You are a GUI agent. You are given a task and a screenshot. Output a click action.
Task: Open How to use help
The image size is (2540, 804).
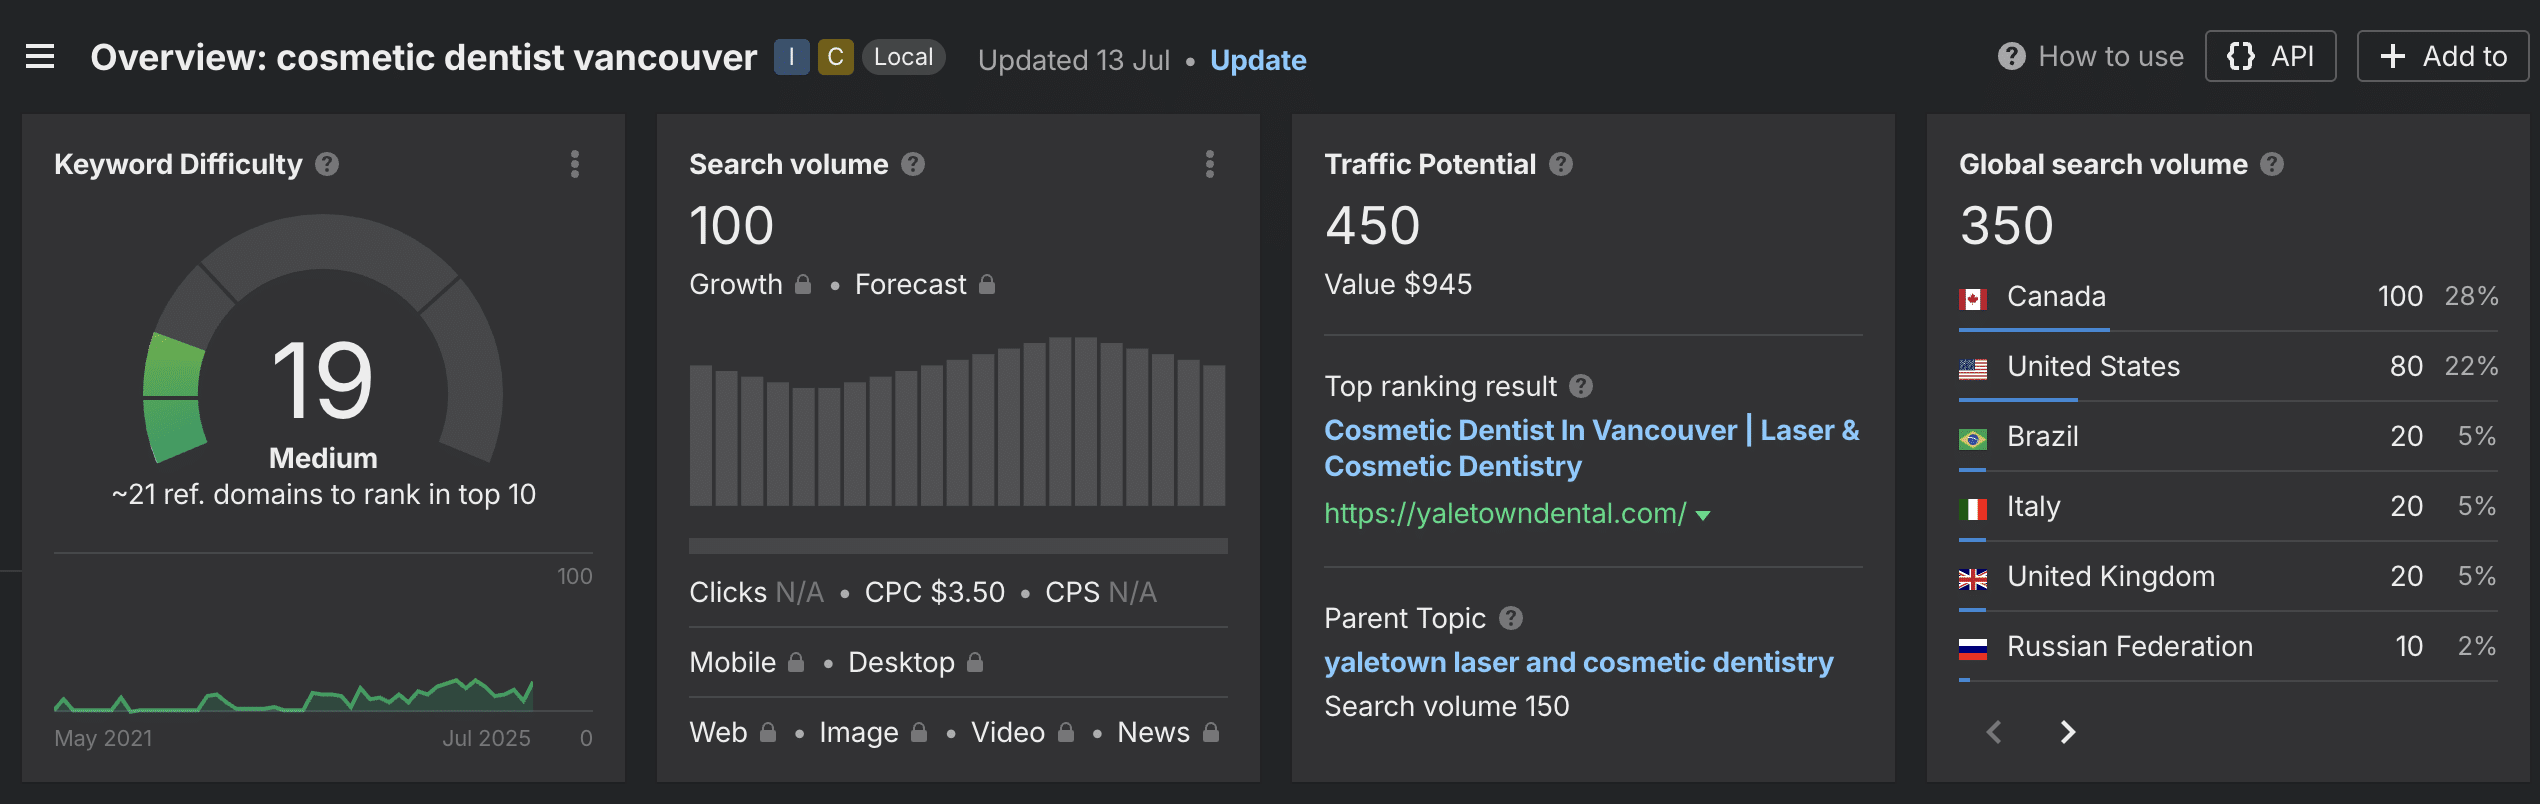2091,56
